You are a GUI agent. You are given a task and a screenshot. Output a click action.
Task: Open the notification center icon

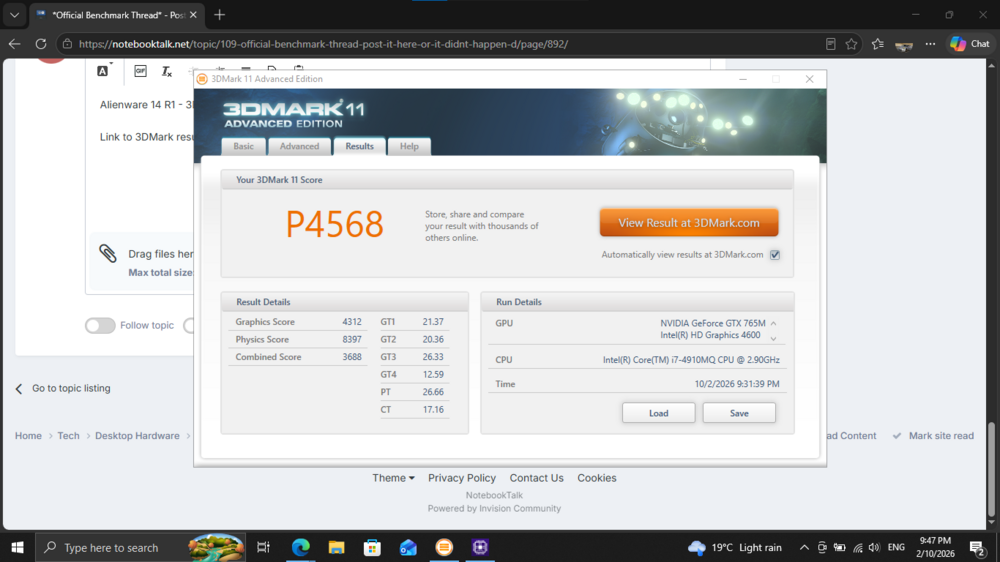click(x=977, y=547)
